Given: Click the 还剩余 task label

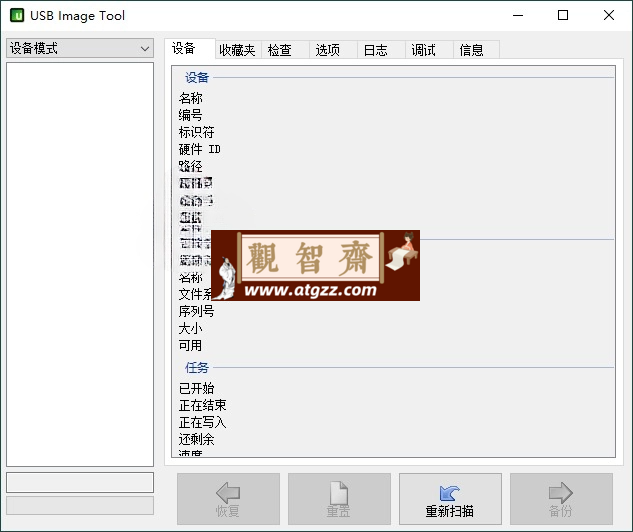Looking at the screenshot, I should (196, 439).
